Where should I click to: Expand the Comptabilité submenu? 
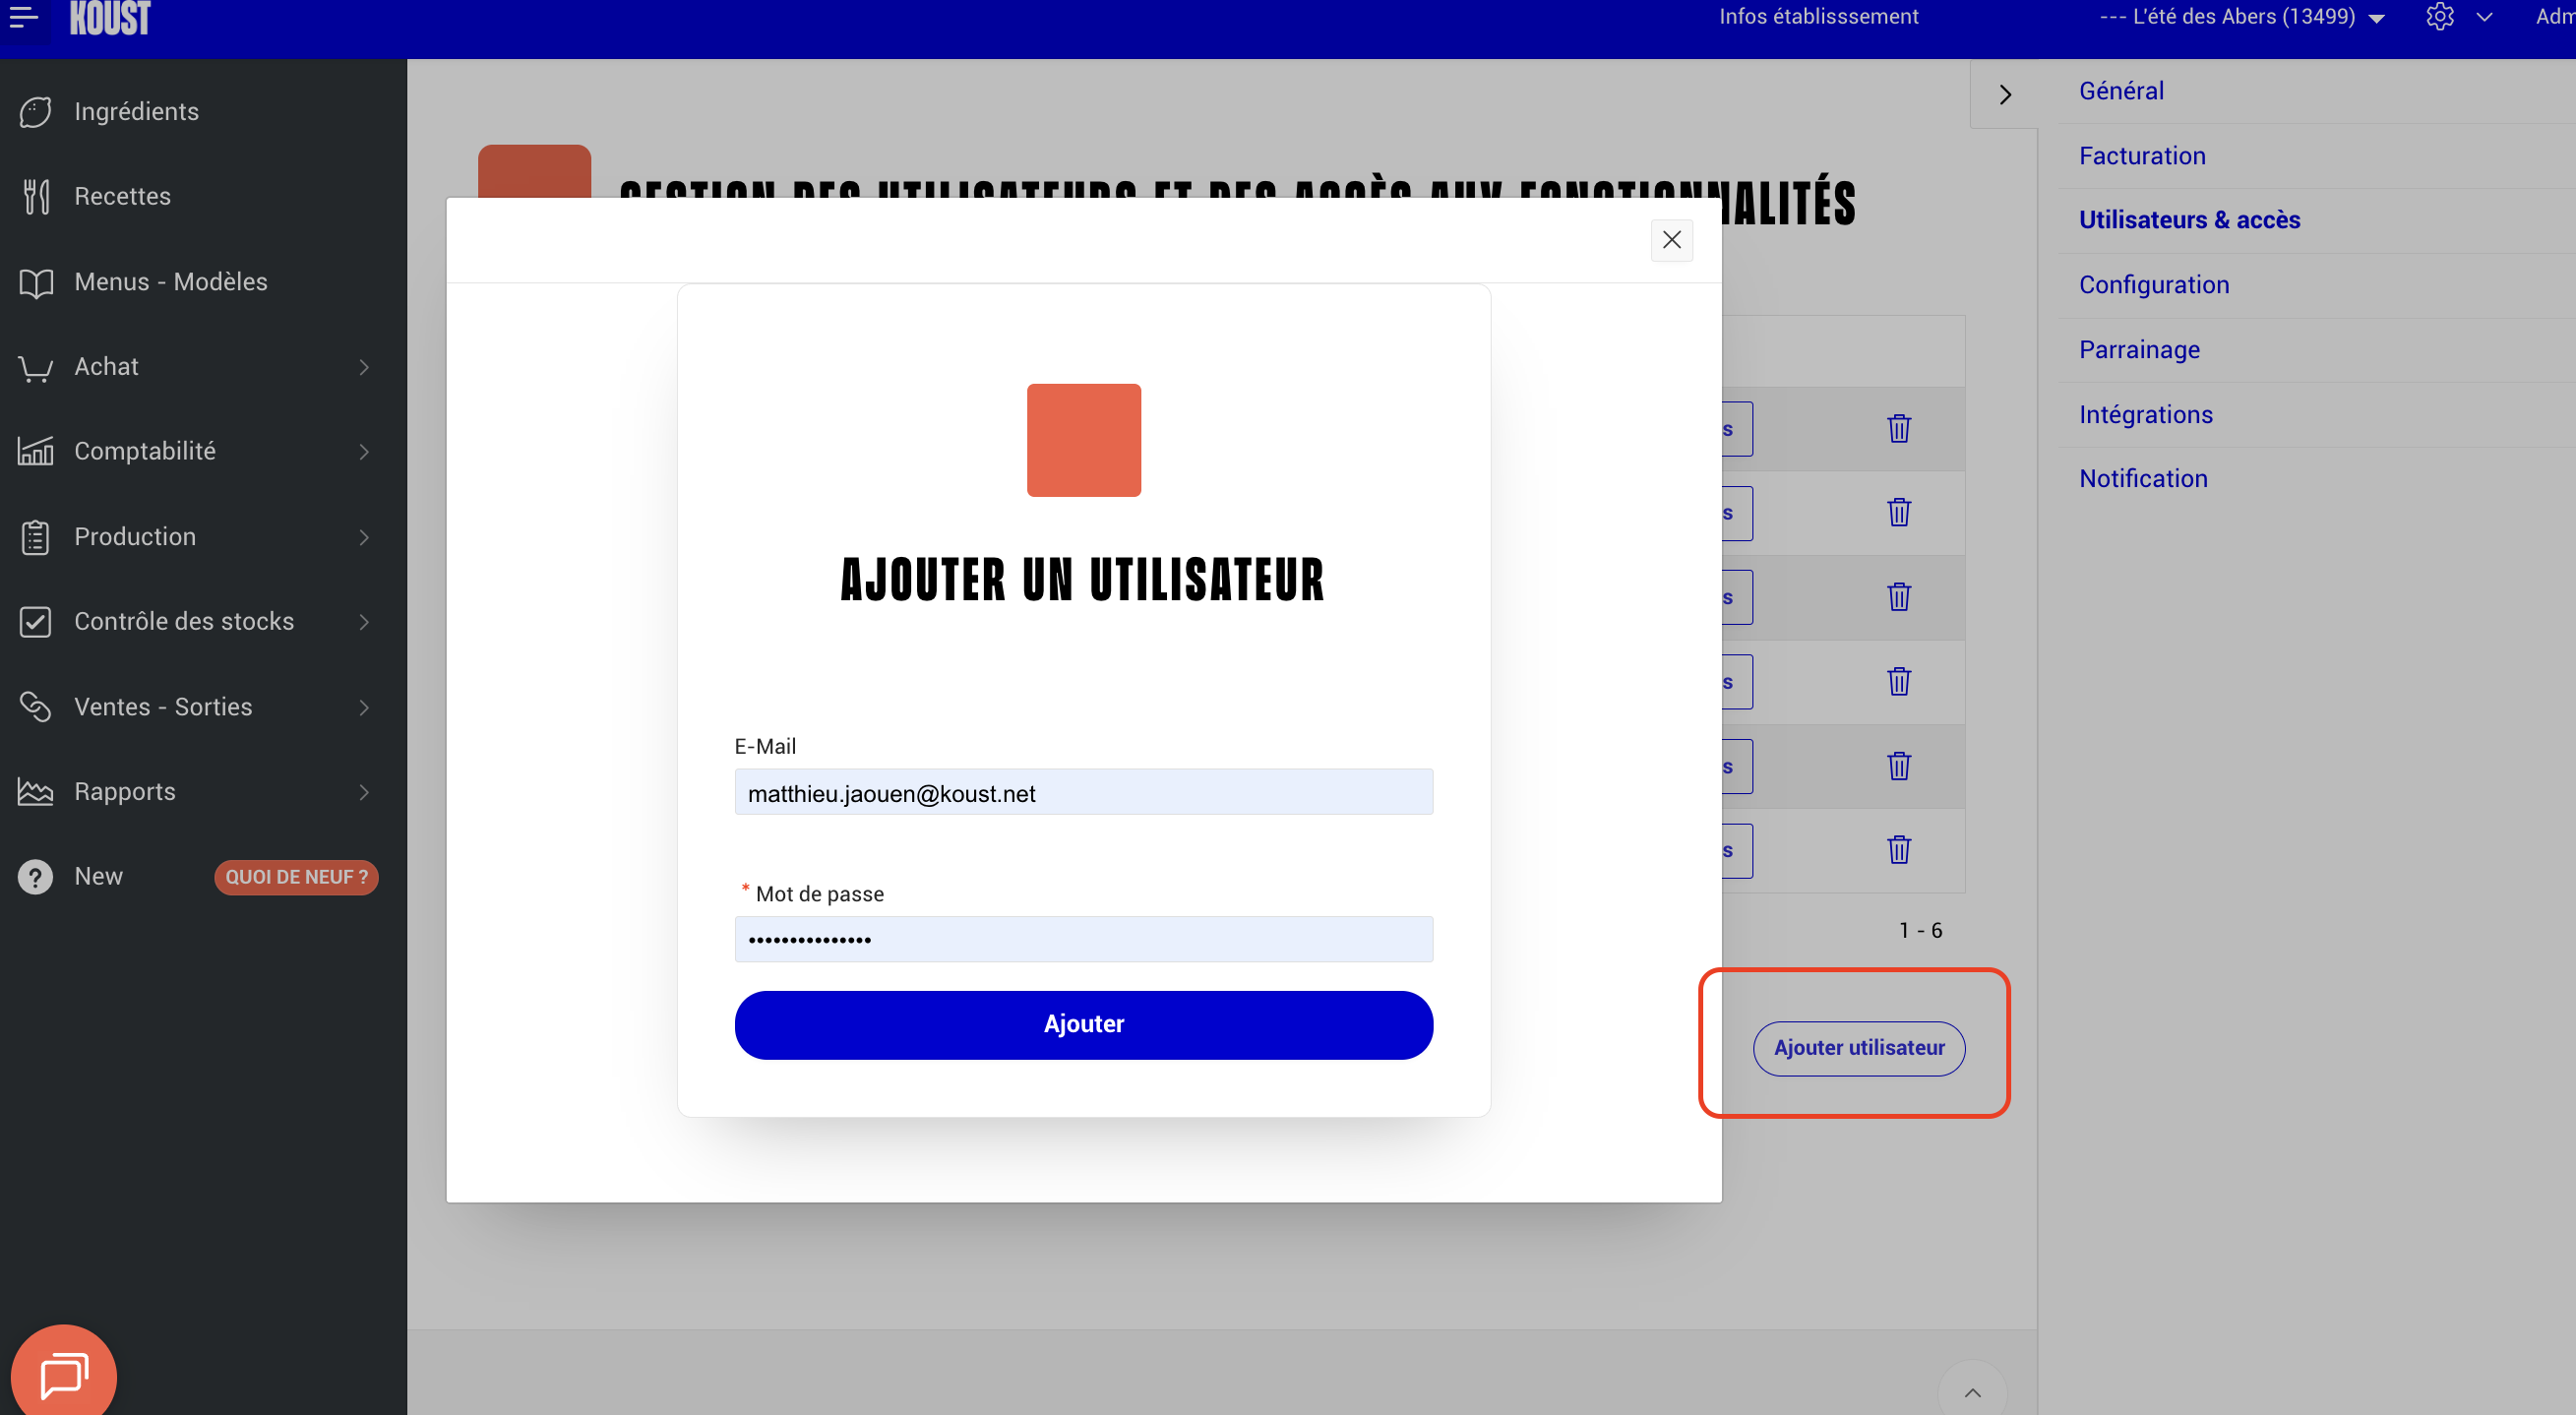(364, 452)
